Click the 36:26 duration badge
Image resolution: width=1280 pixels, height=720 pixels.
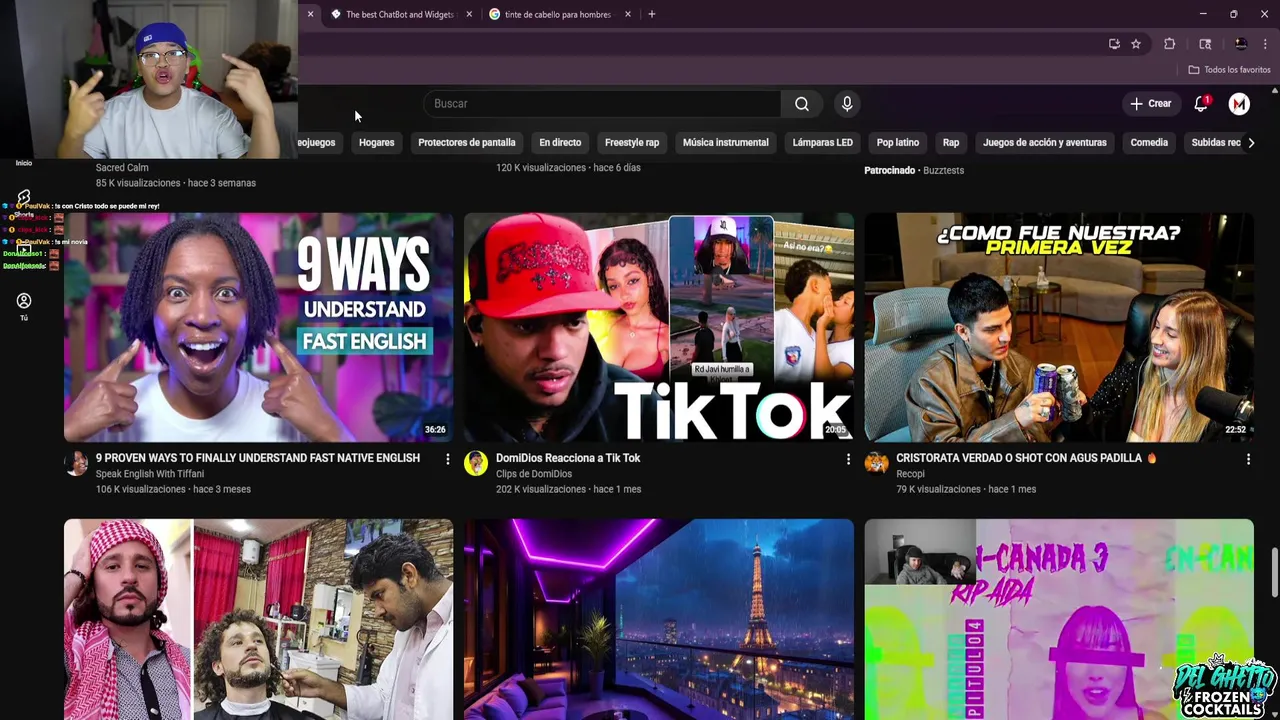tap(435, 430)
